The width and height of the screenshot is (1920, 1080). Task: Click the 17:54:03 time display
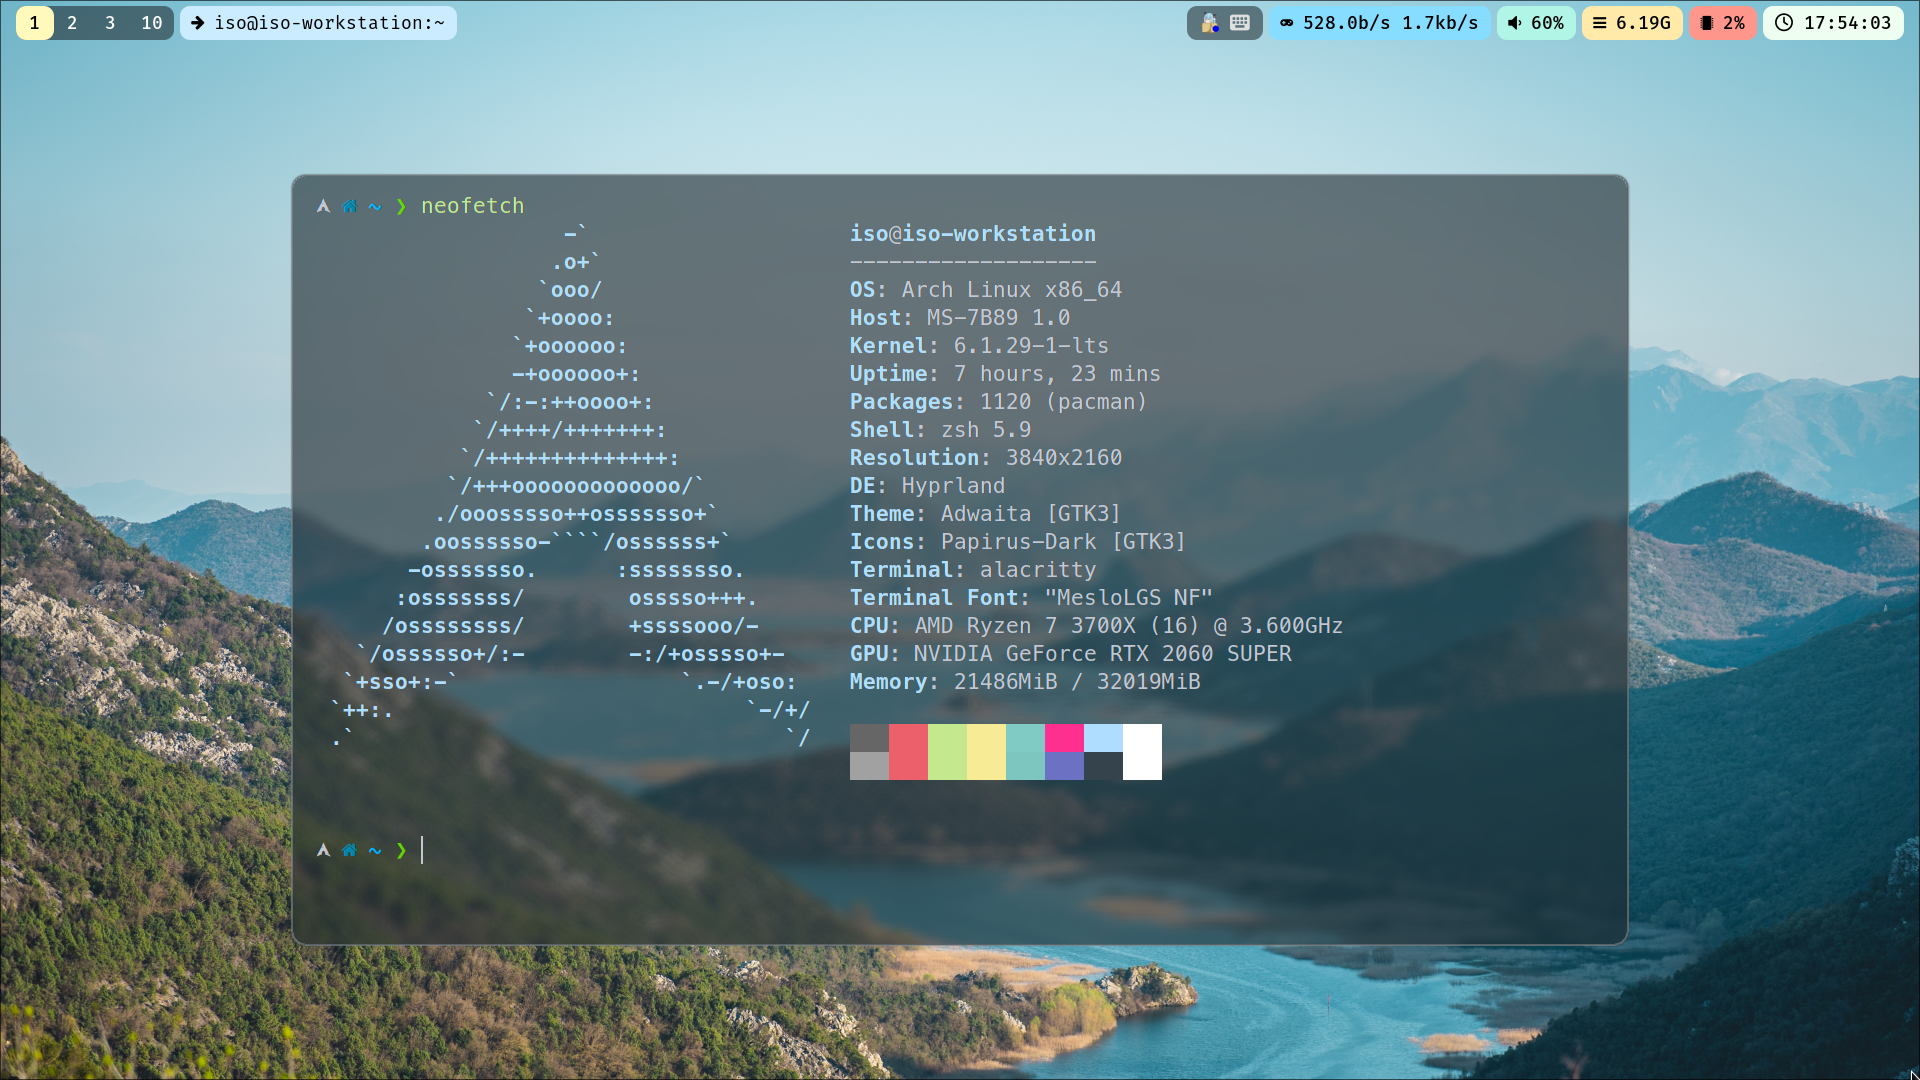click(x=1847, y=22)
